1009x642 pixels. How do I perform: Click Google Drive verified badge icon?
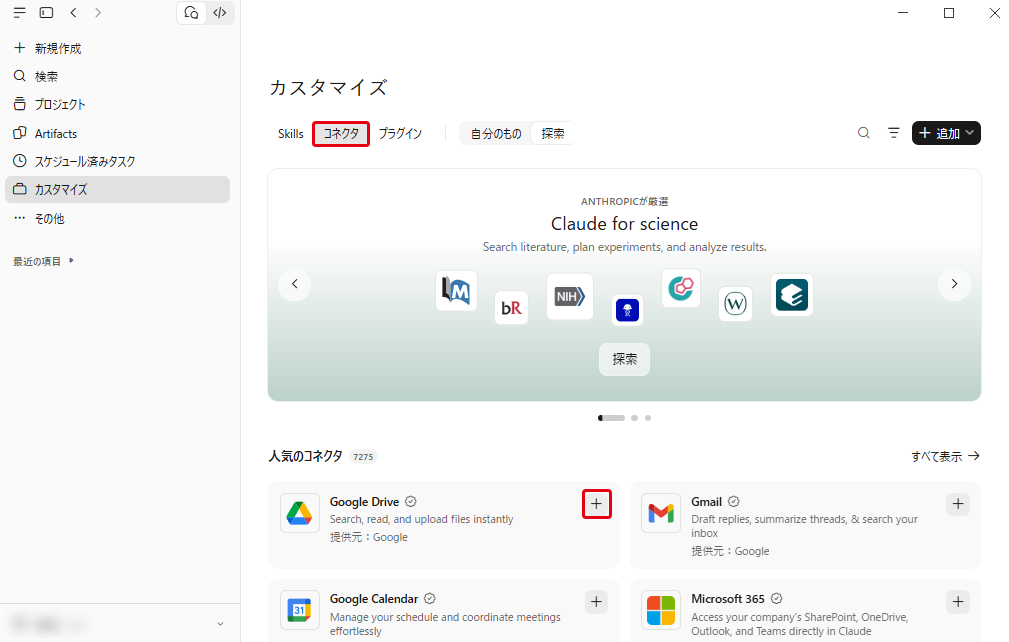point(411,502)
